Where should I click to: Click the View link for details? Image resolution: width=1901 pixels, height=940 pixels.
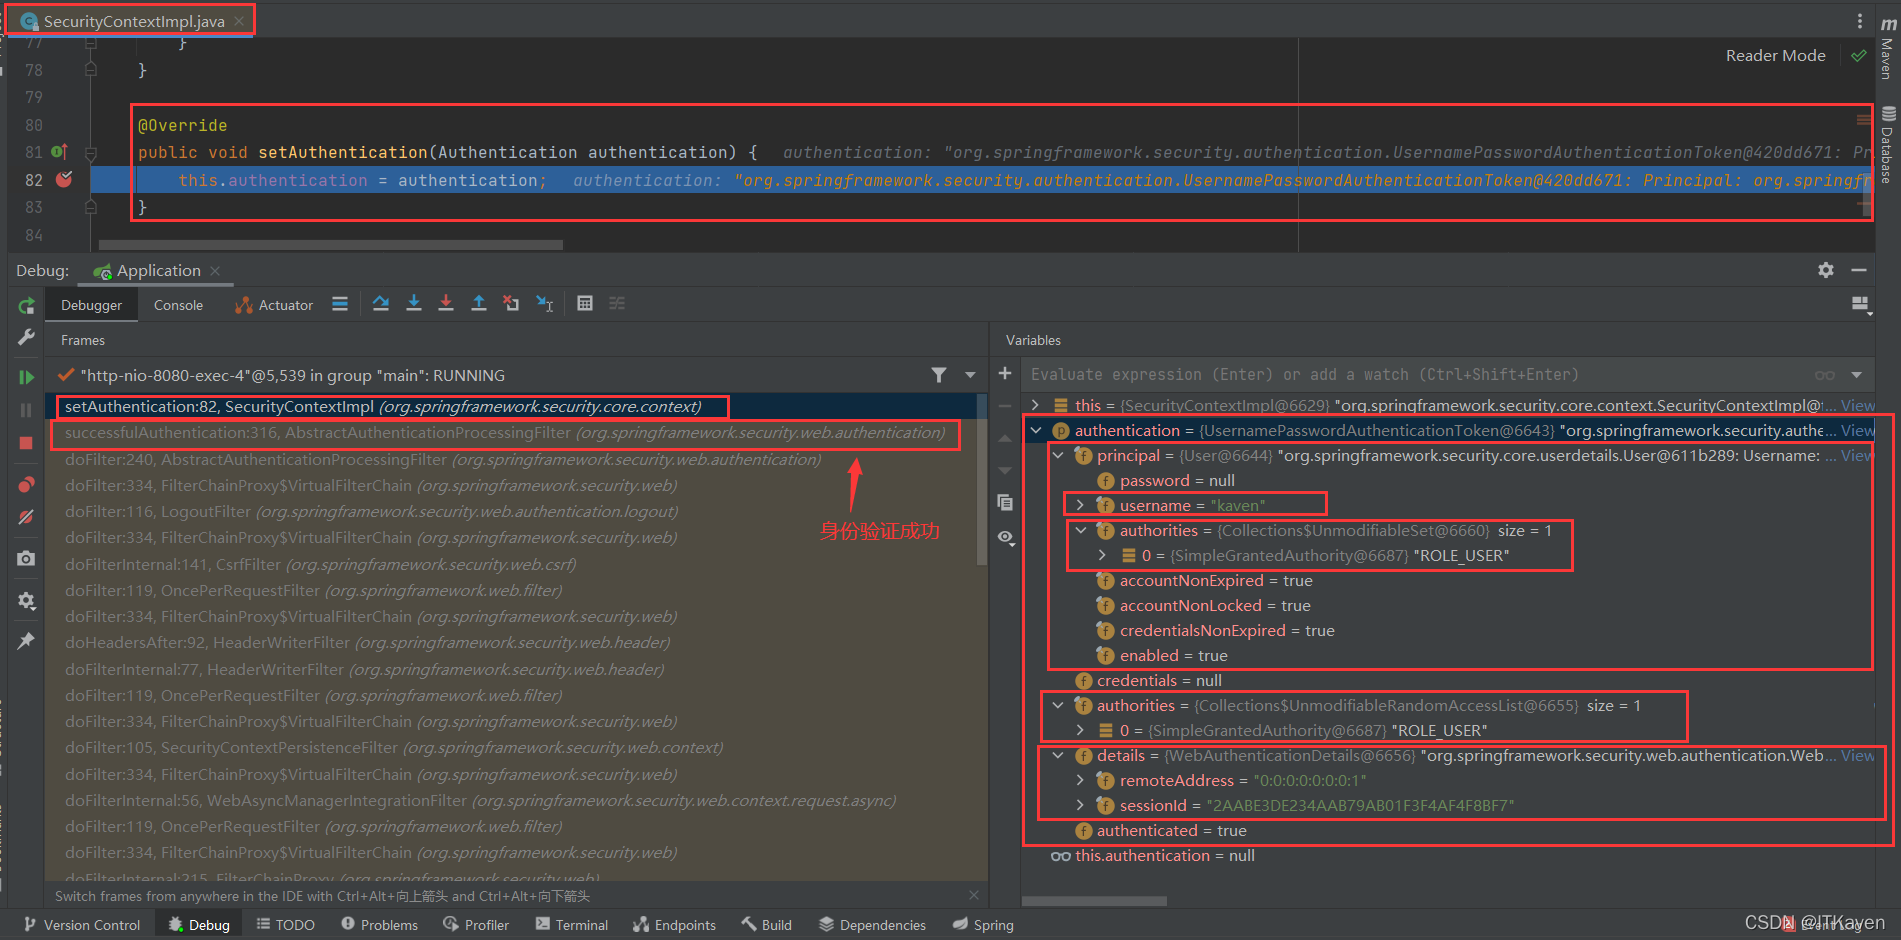(x=1858, y=755)
